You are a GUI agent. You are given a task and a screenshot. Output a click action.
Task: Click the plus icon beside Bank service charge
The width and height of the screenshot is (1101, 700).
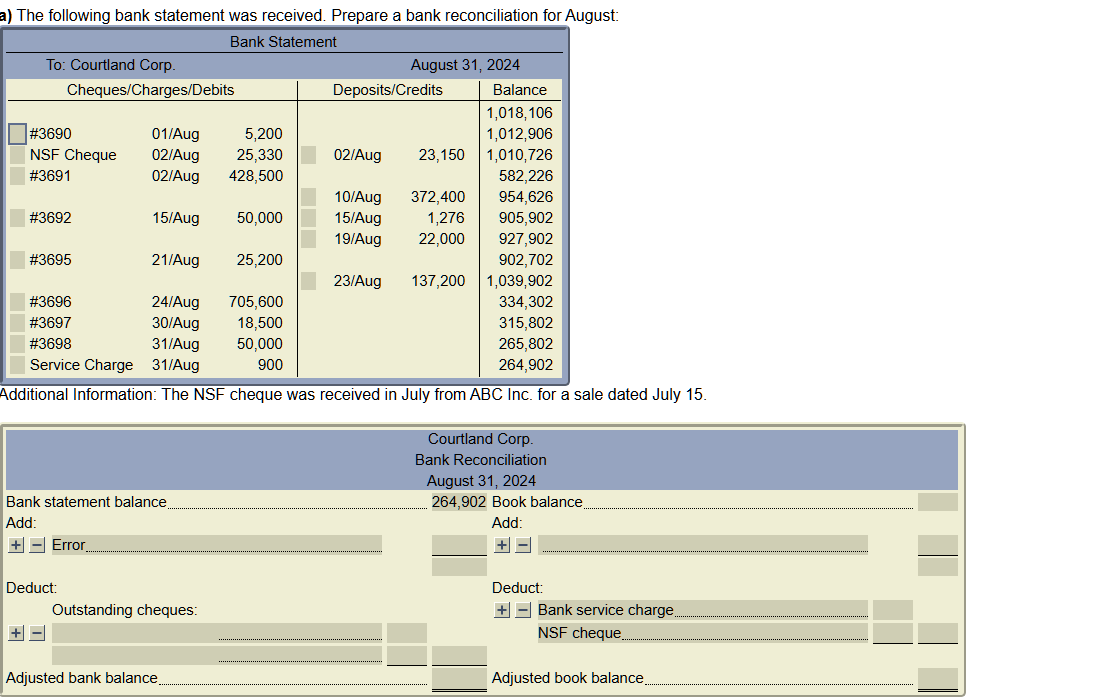coord(500,609)
